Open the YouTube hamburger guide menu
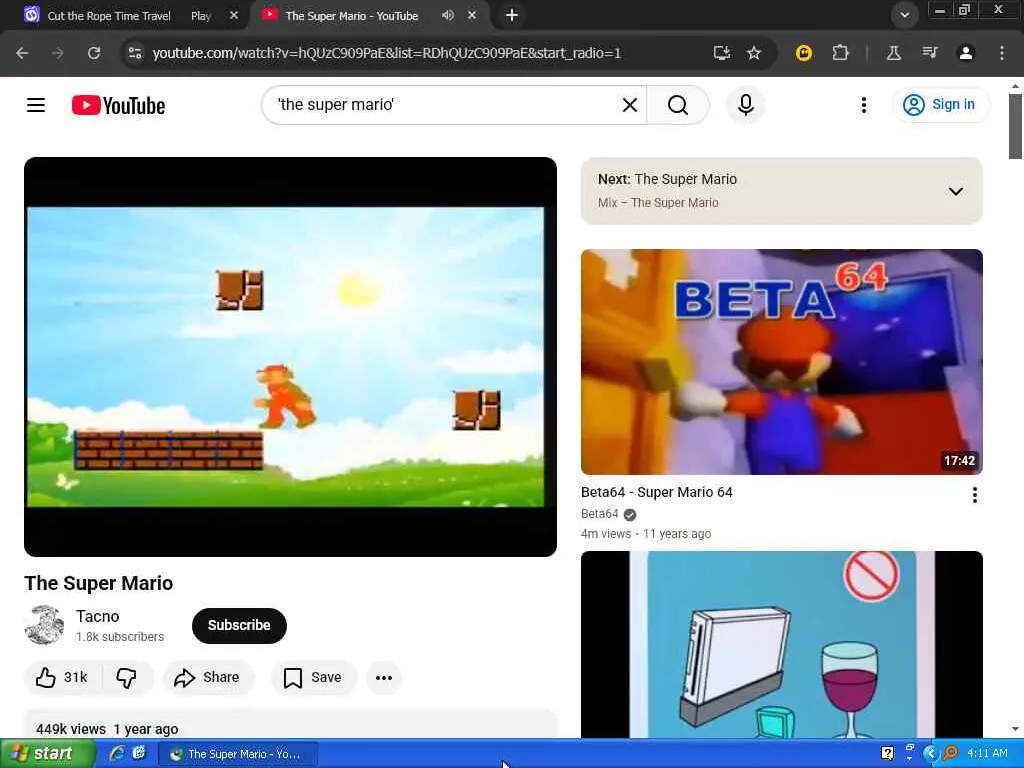The width and height of the screenshot is (1024, 768). pyautogui.click(x=36, y=104)
